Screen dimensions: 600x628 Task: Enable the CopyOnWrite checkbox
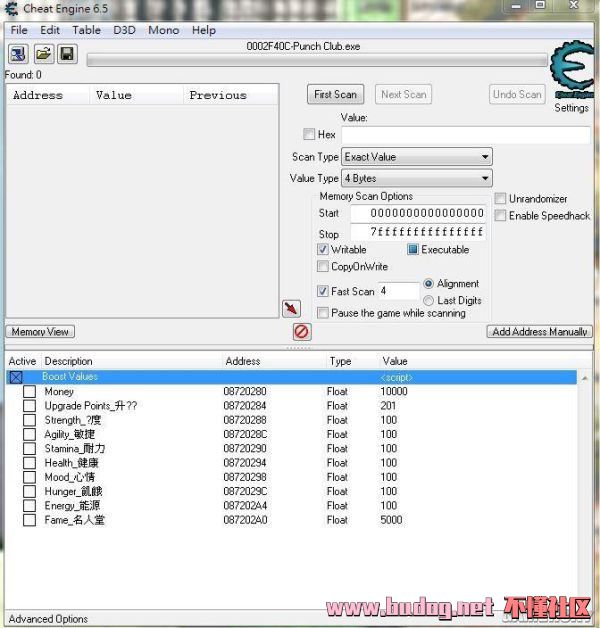(x=322, y=266)
